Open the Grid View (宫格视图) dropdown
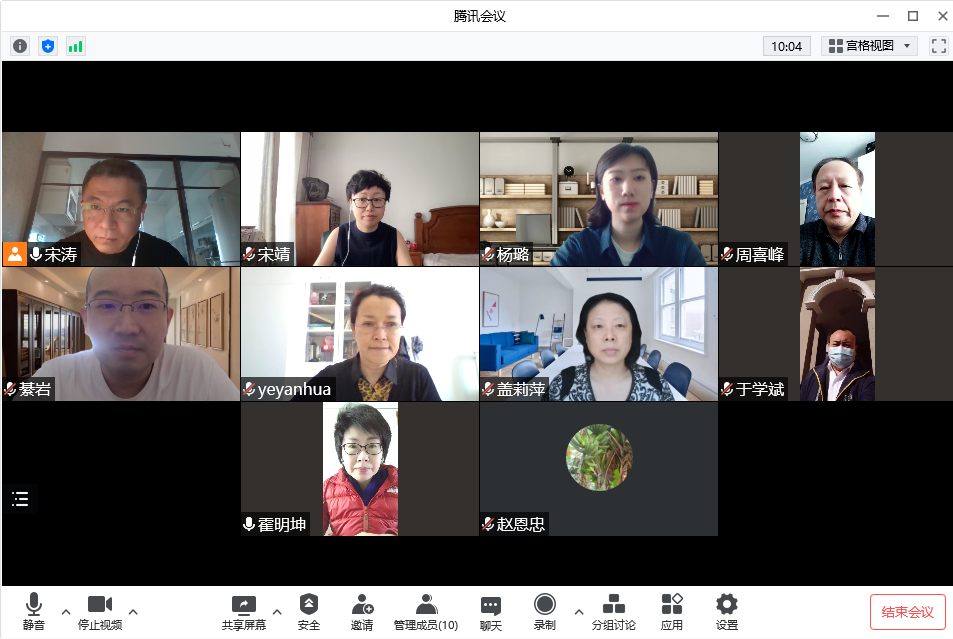953x639 pixels. point(870,46)
